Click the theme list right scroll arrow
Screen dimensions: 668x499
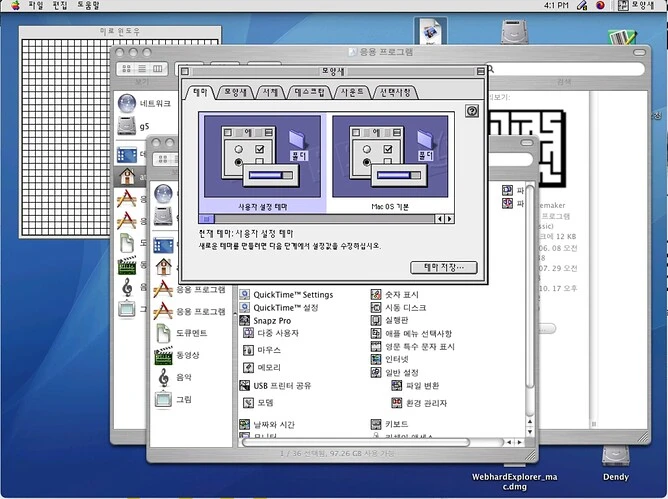(x=449, y=218)
